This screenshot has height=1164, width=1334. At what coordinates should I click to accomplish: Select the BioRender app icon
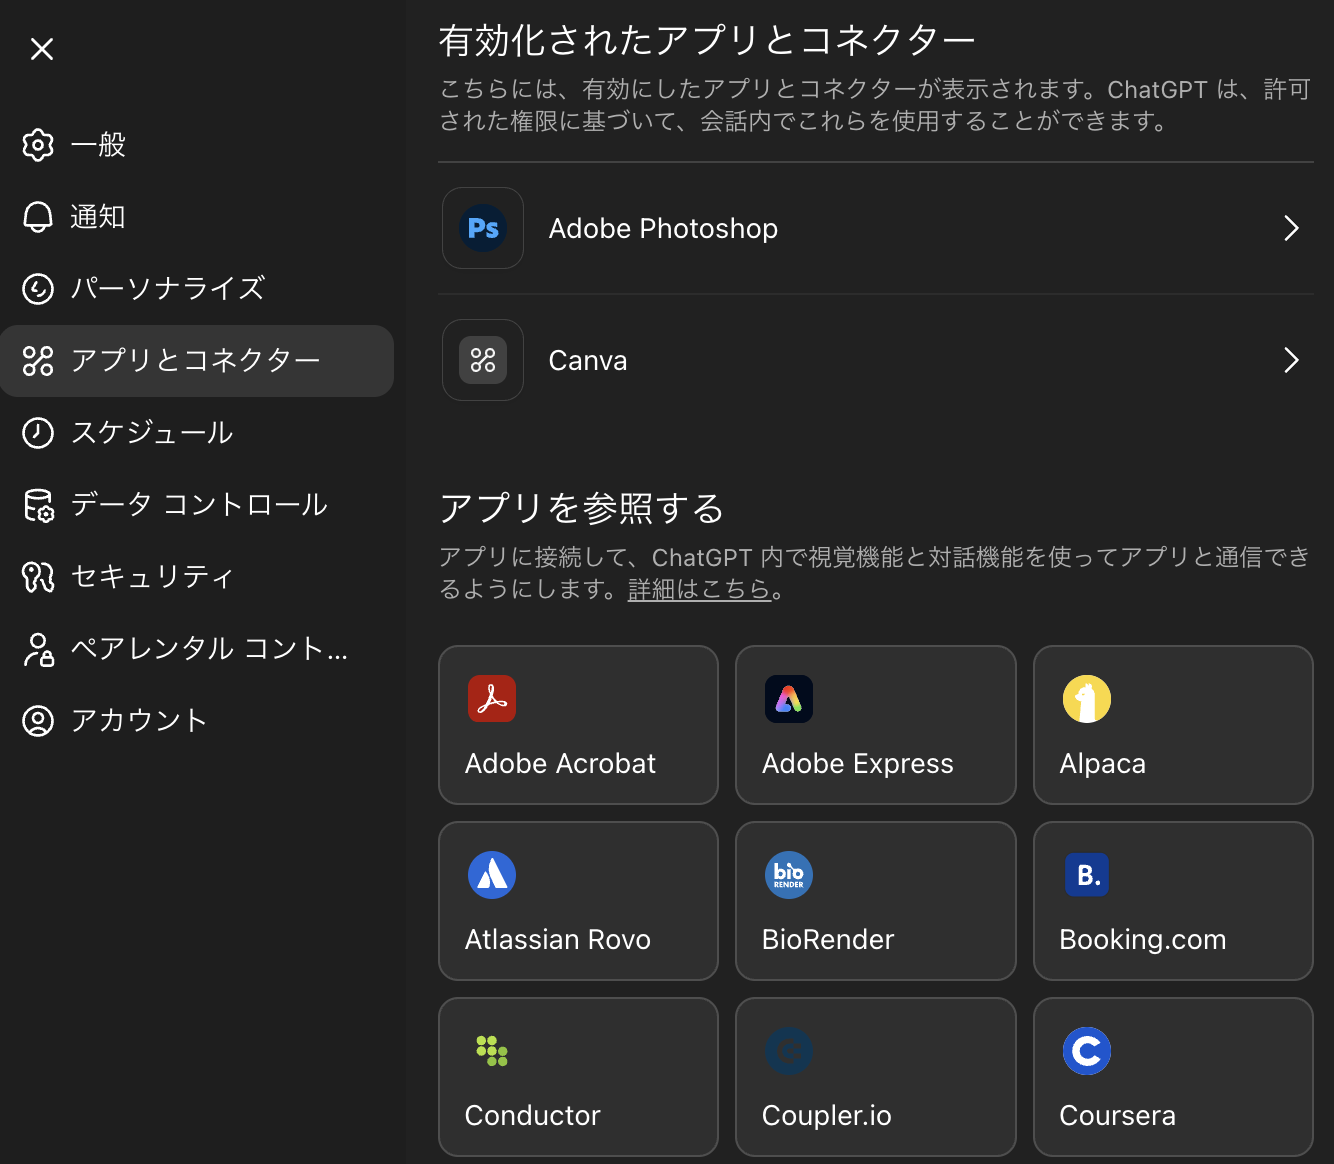[x=788, y=875]
